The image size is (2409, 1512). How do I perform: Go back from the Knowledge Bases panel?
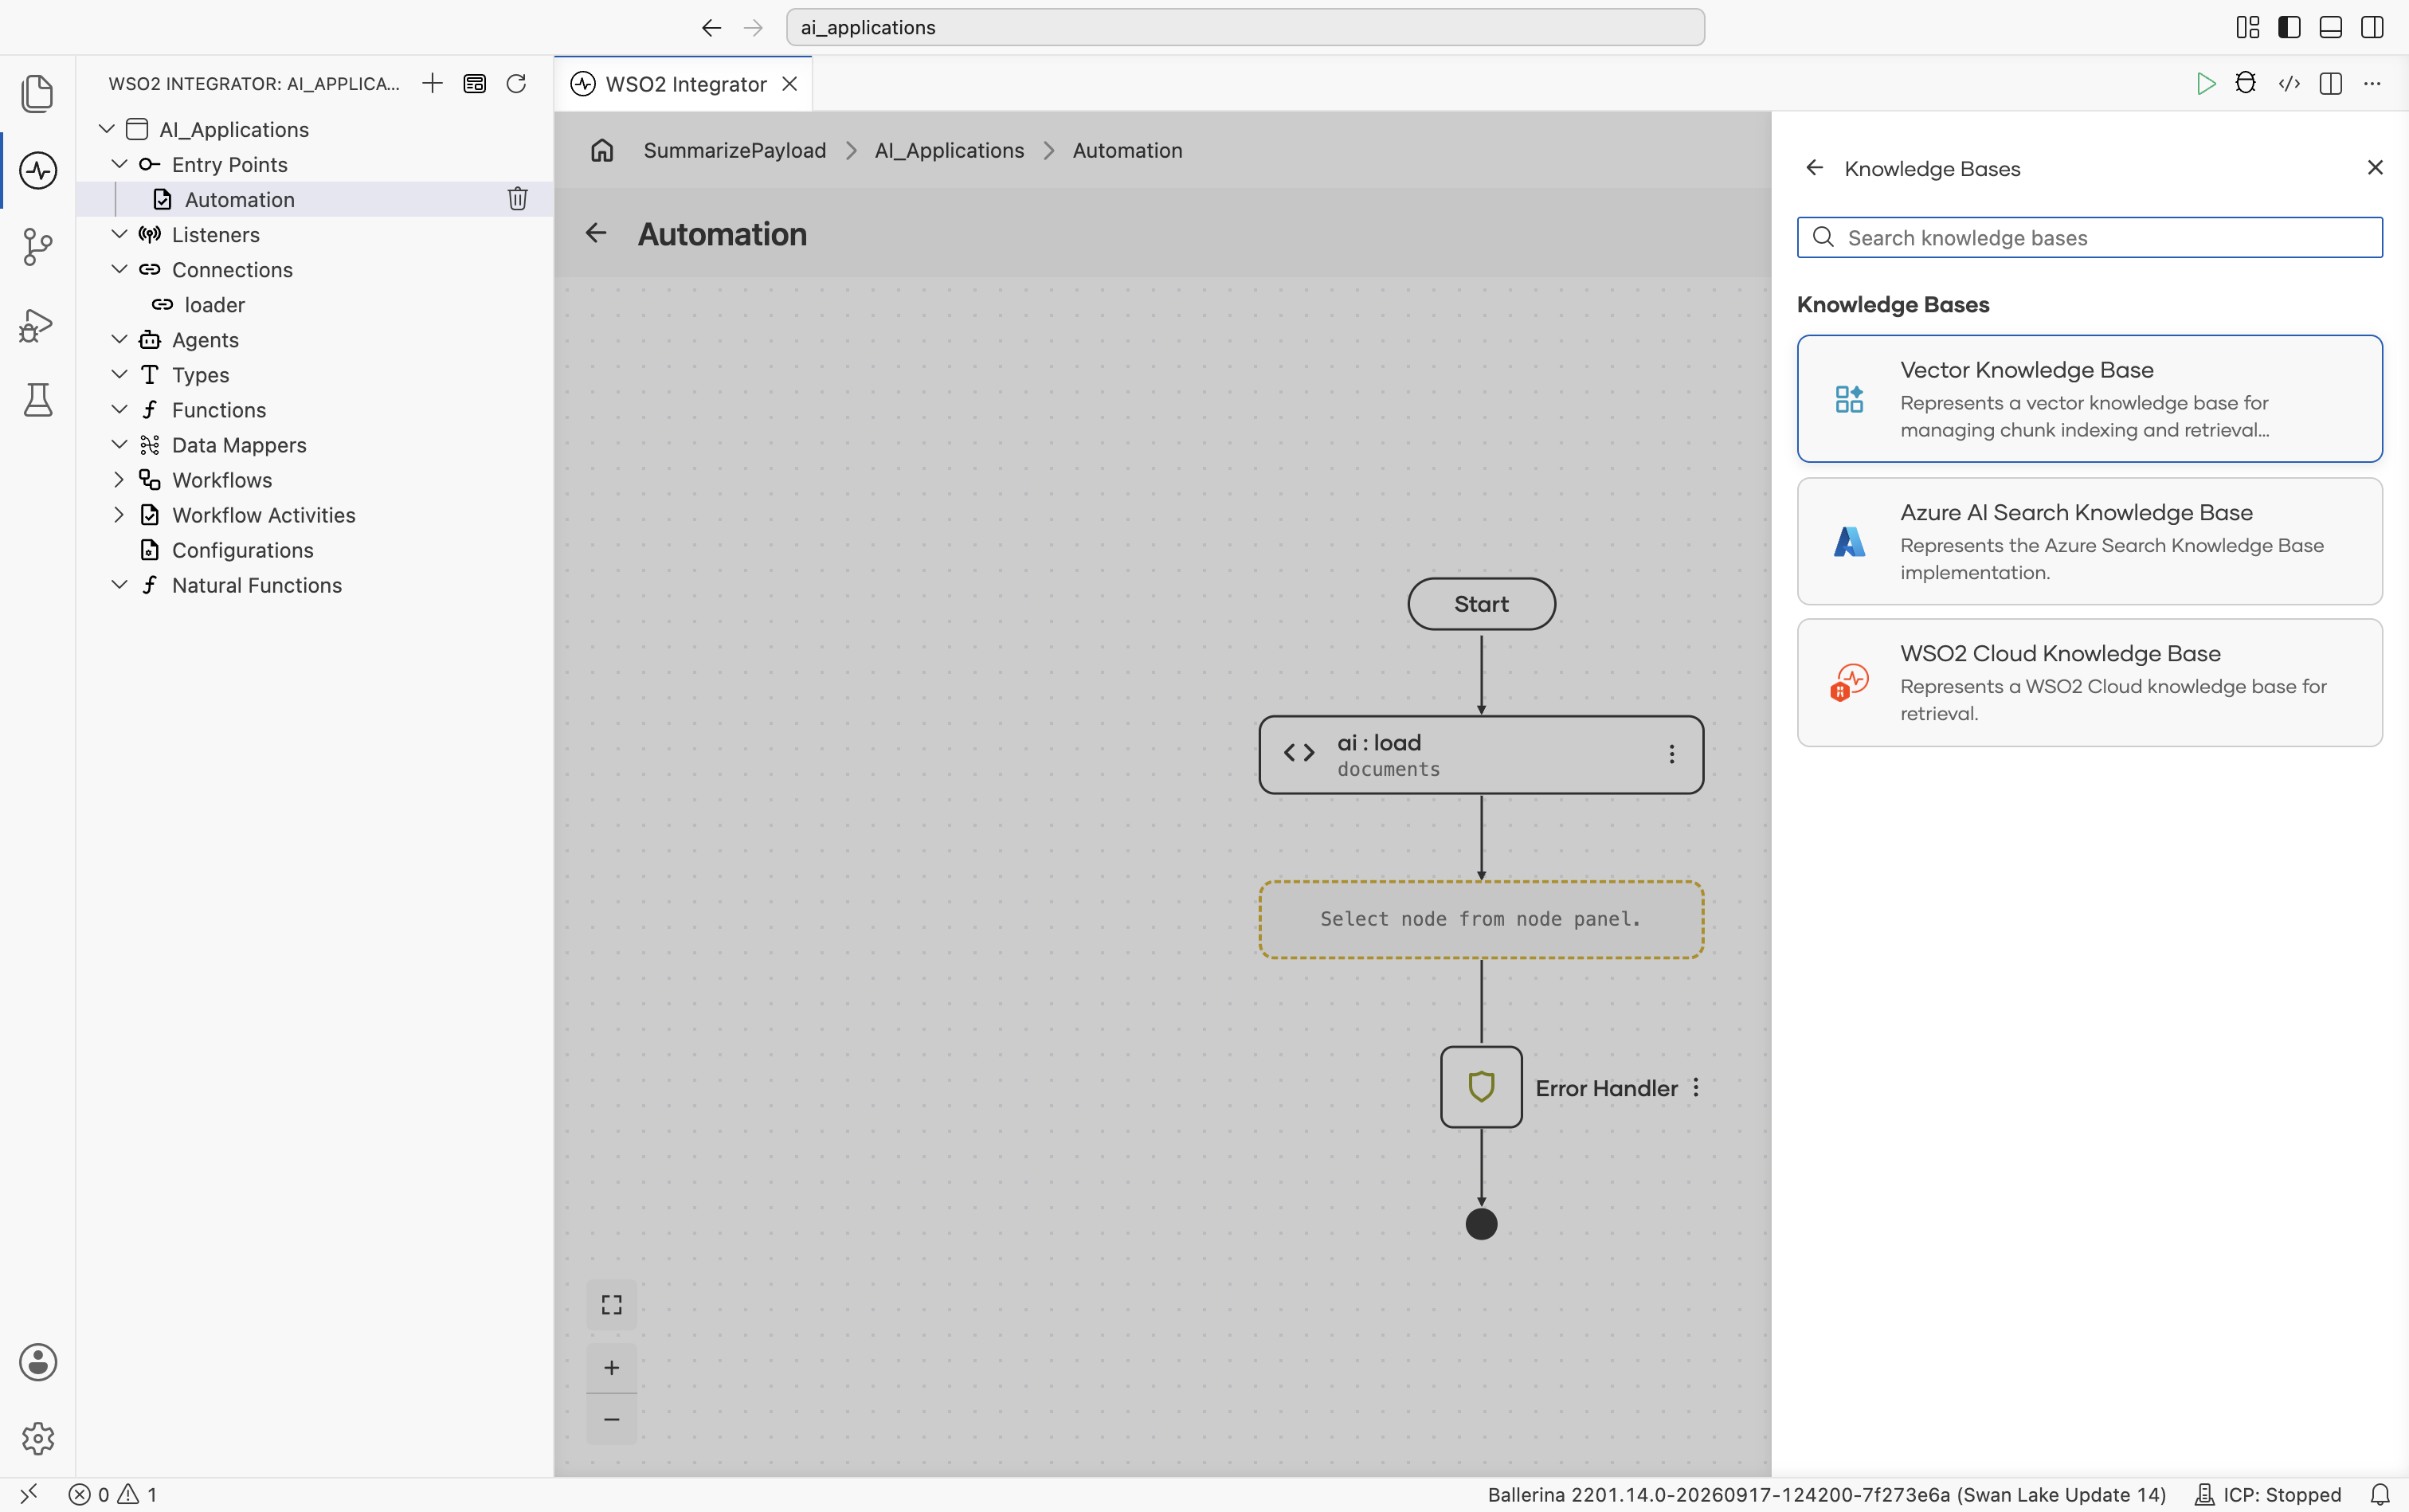pyautogui.click(x=1815, y=168)
